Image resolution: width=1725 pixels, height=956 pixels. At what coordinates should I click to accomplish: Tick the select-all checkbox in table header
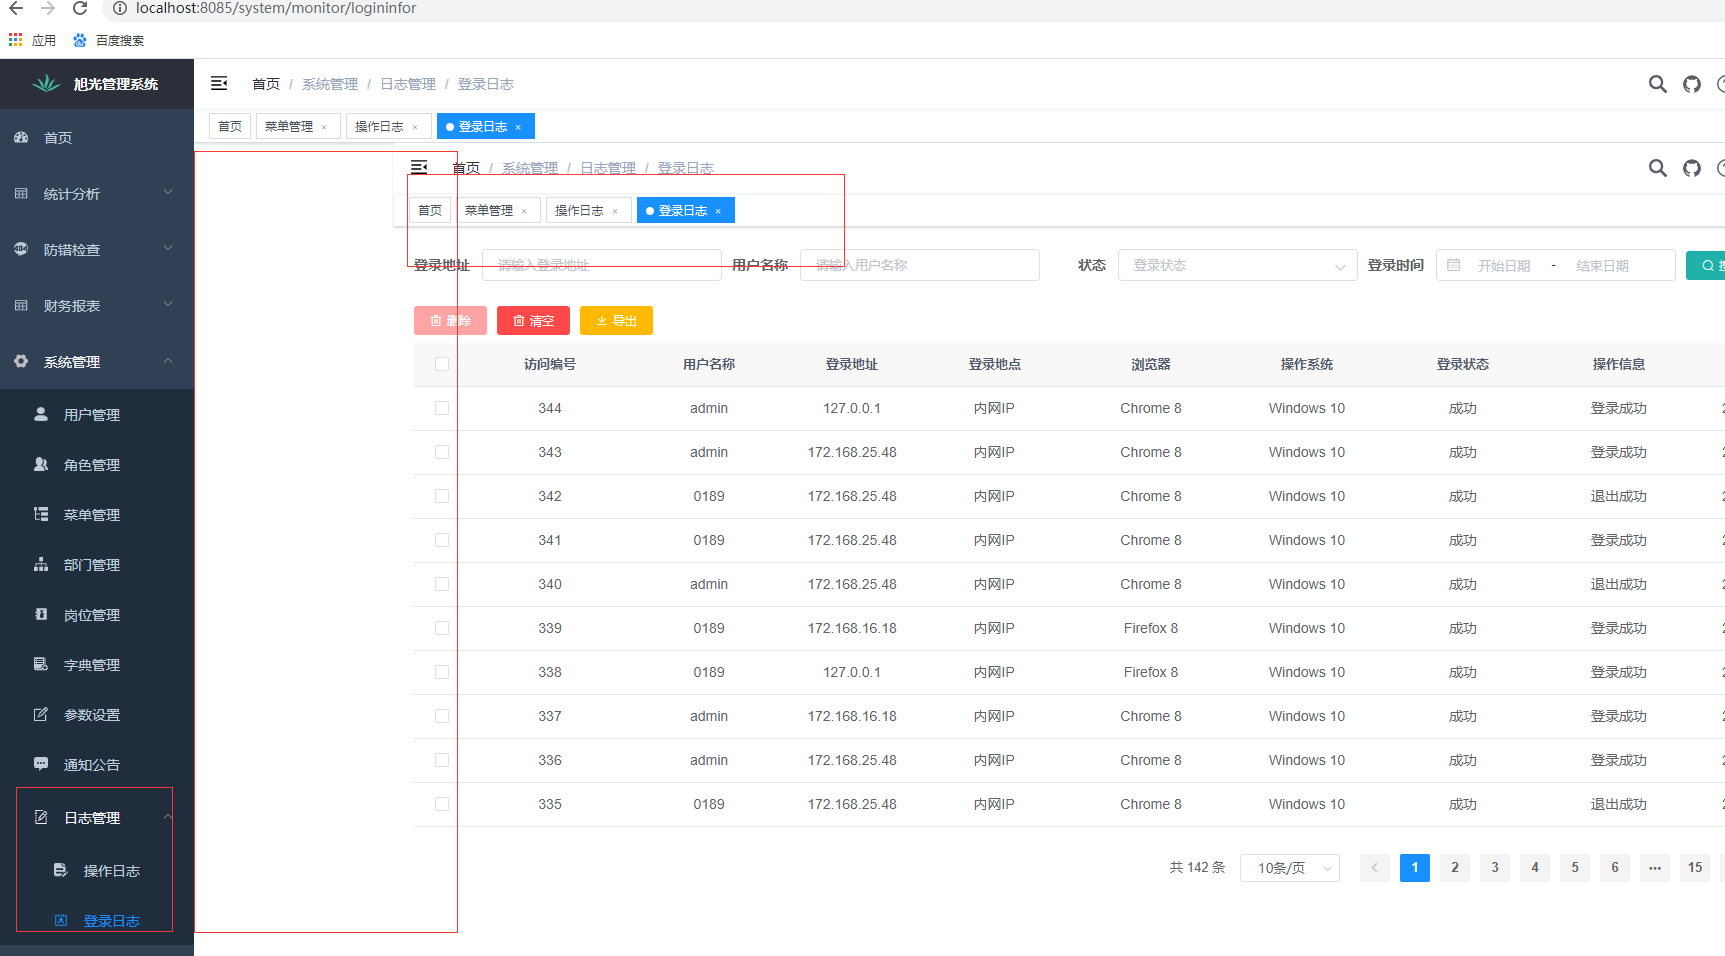(442, 364)
